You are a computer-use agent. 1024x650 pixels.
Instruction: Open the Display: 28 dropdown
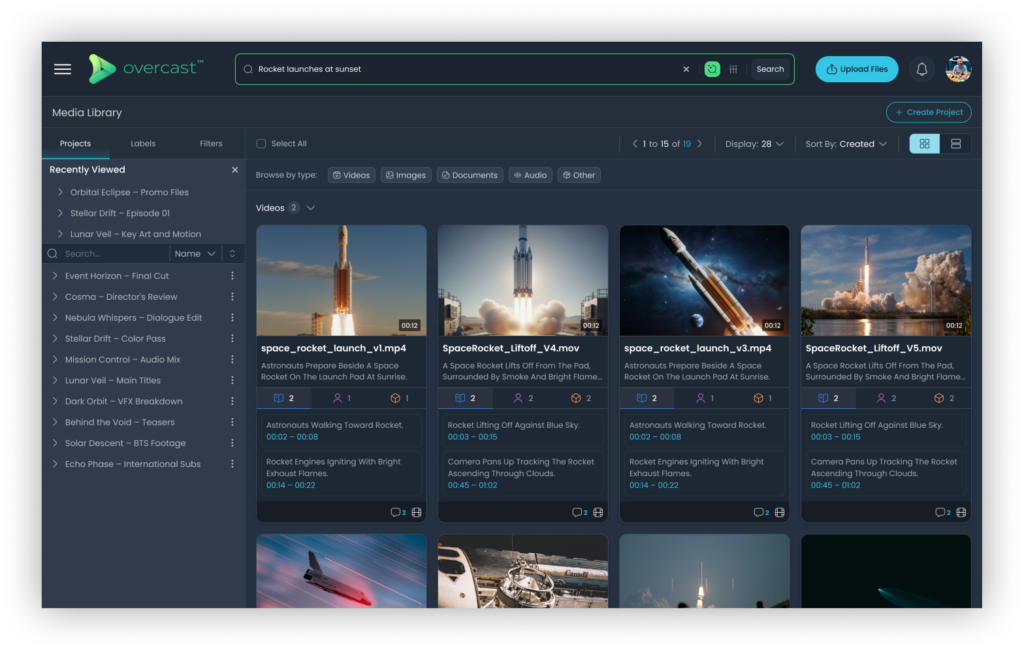point(754,144)
